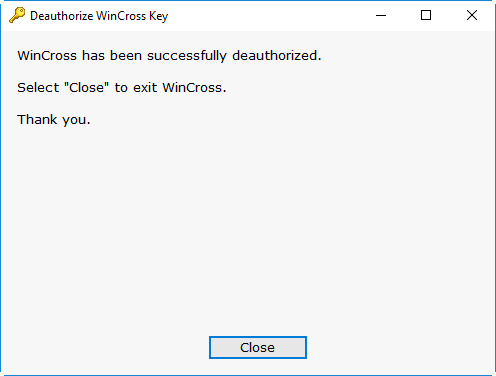The image size is (496, 376).
Task: Click the word "Deauthorize" in the title bar
Action: 62,16
